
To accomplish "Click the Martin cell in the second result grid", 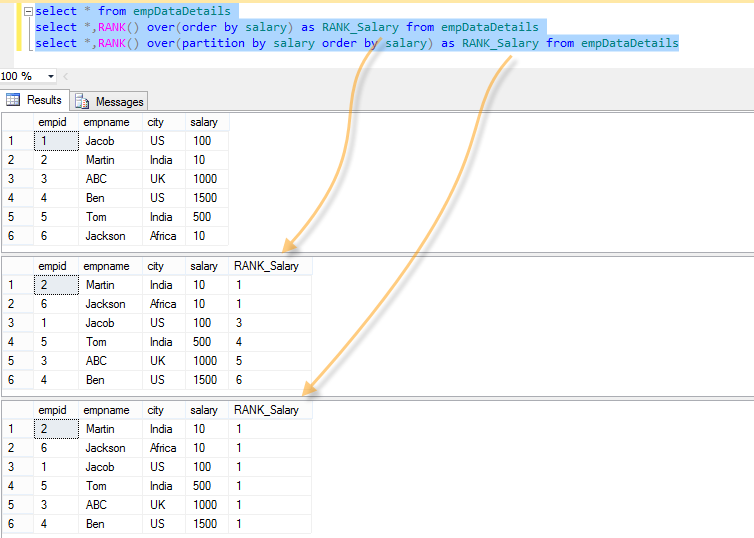I will pos(110,285).
